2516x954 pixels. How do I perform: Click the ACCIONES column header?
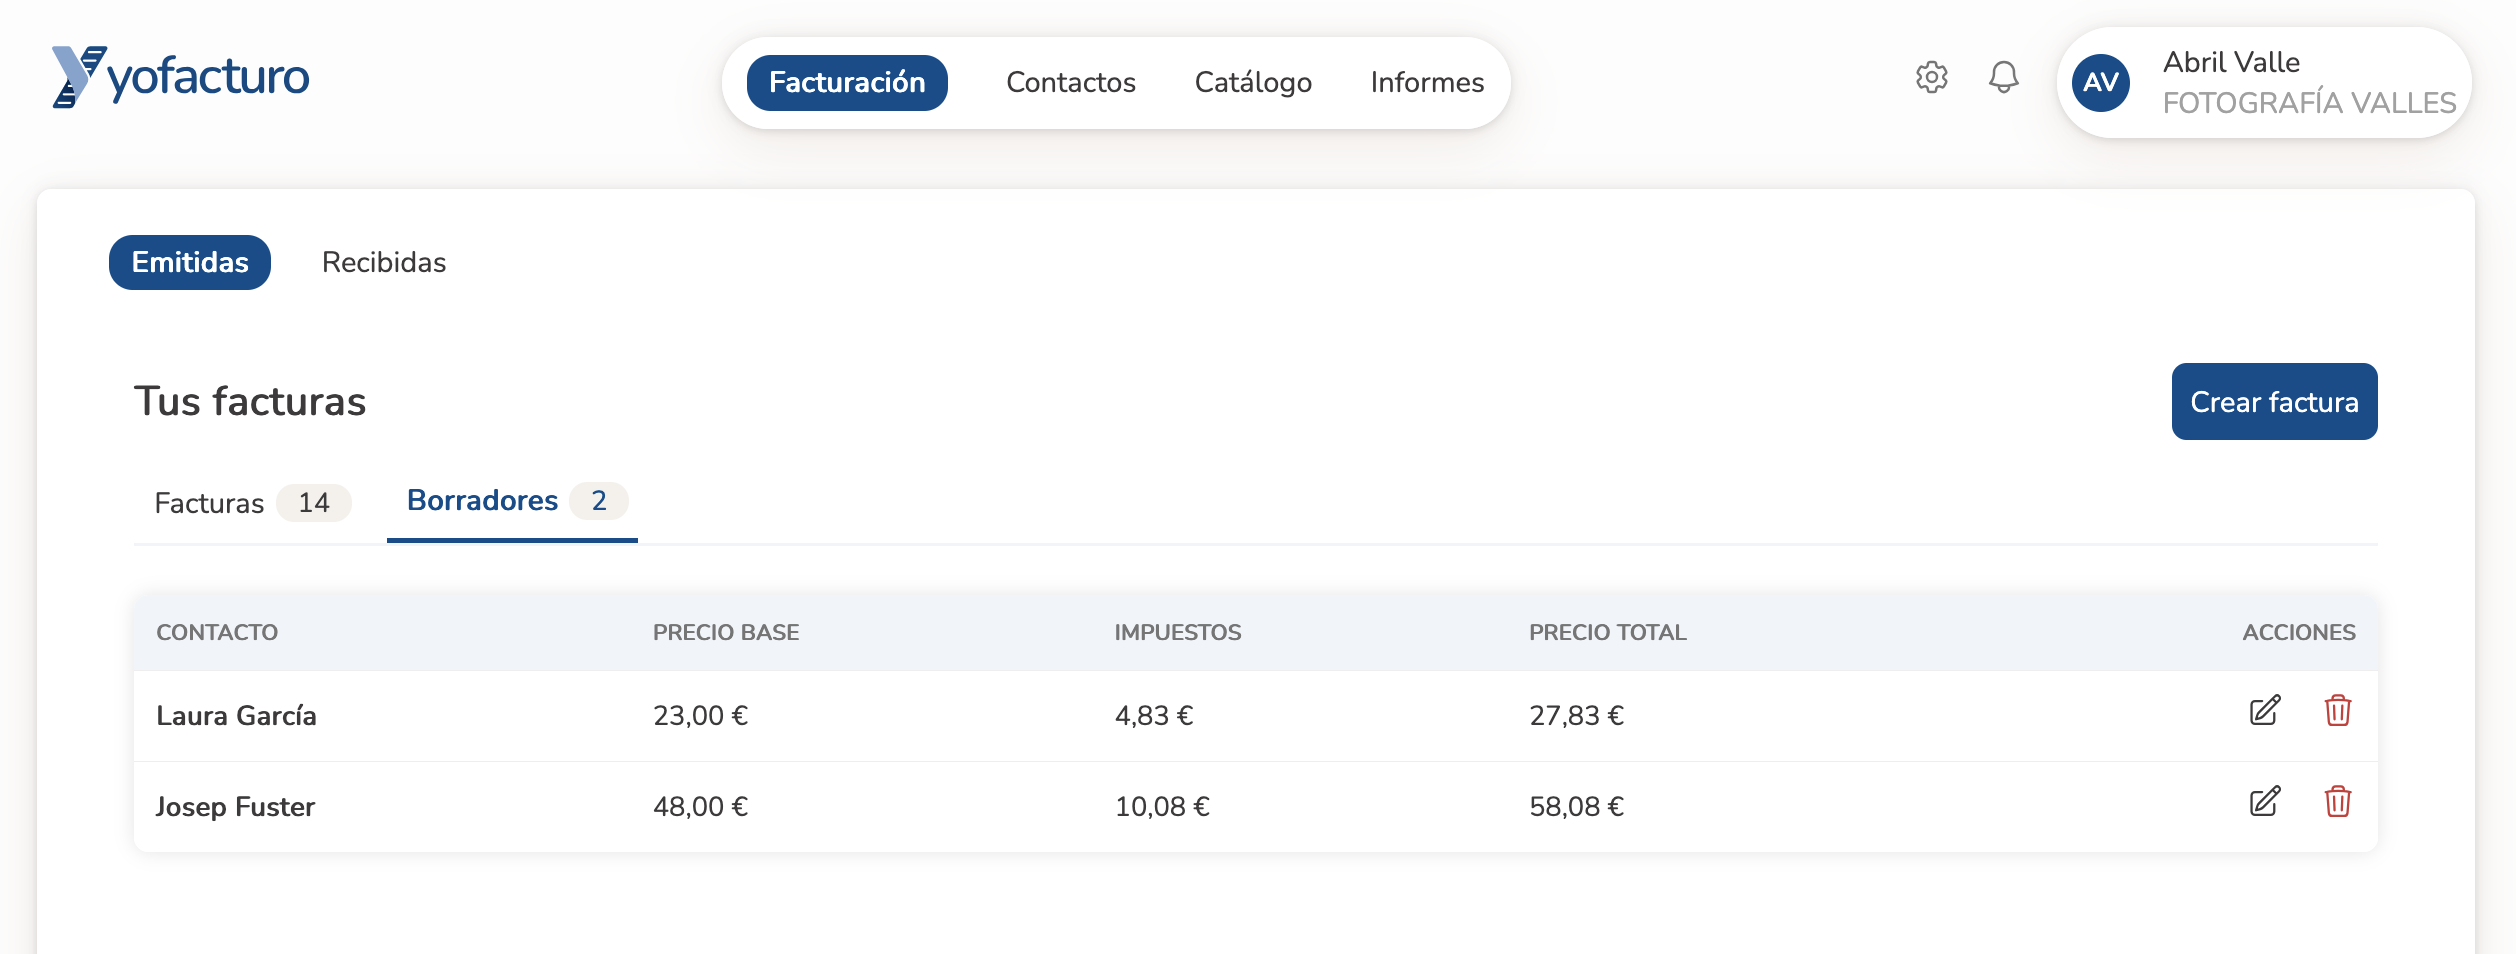coord(2299,633)
